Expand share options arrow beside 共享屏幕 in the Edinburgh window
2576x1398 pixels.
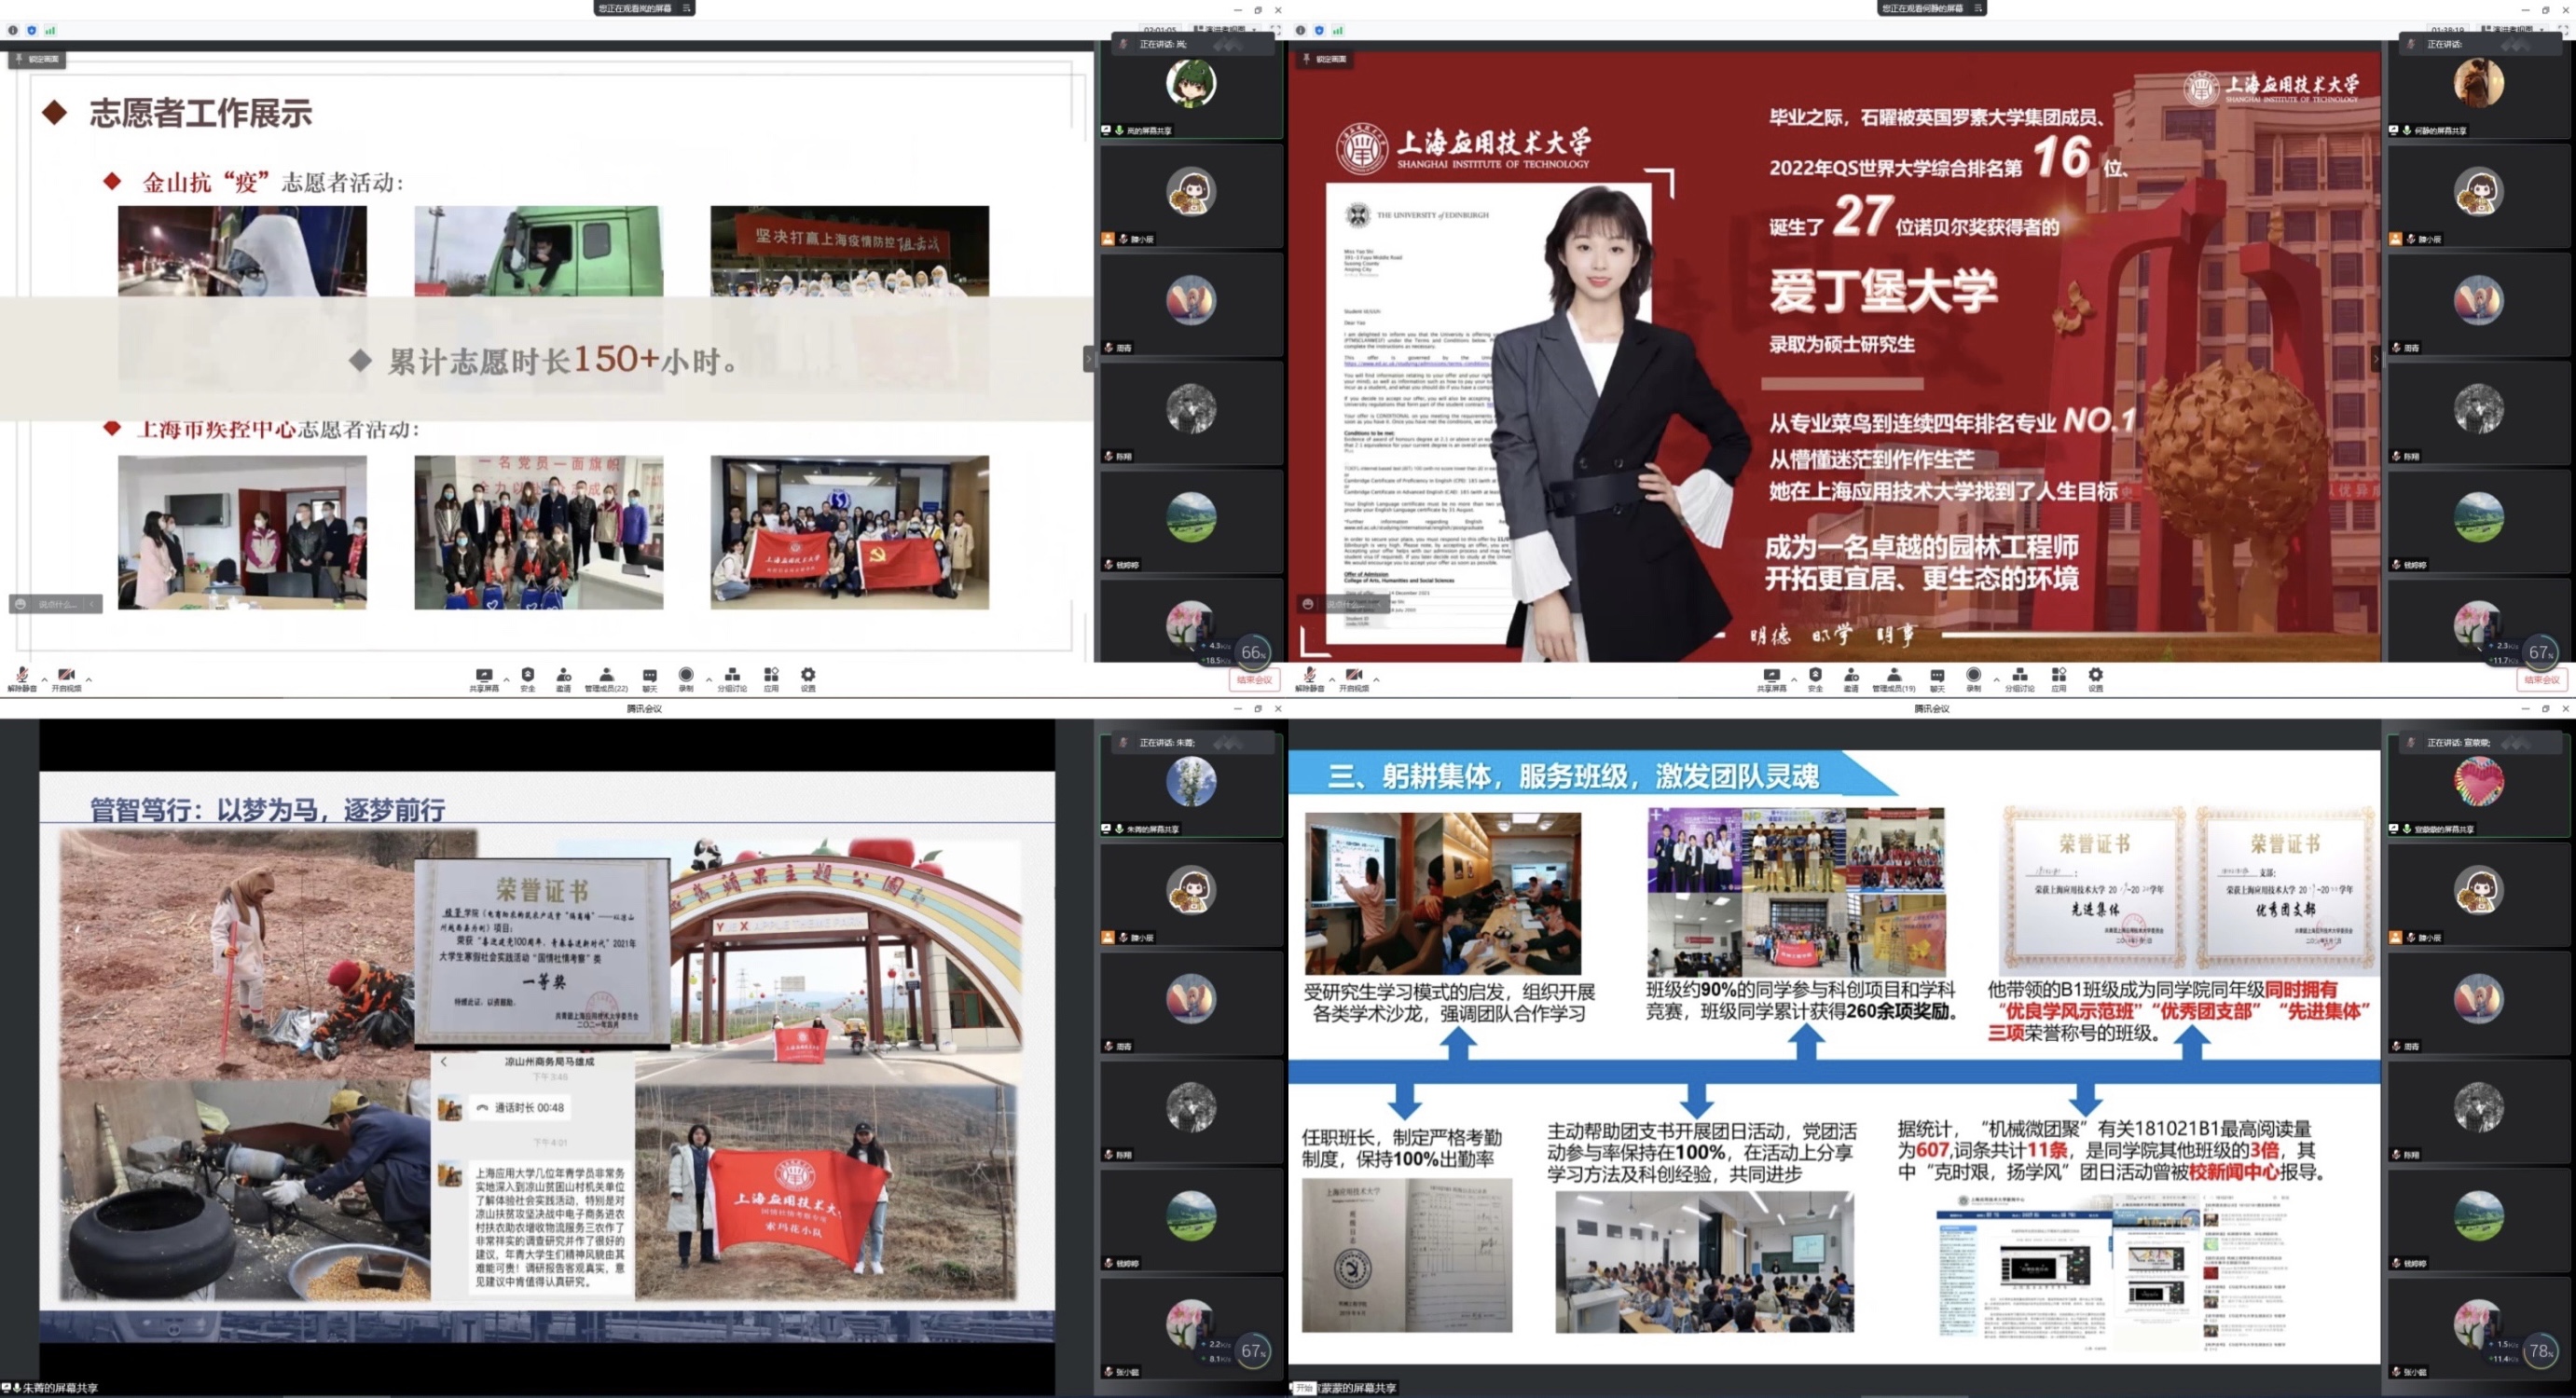[x=1794, y=680]
